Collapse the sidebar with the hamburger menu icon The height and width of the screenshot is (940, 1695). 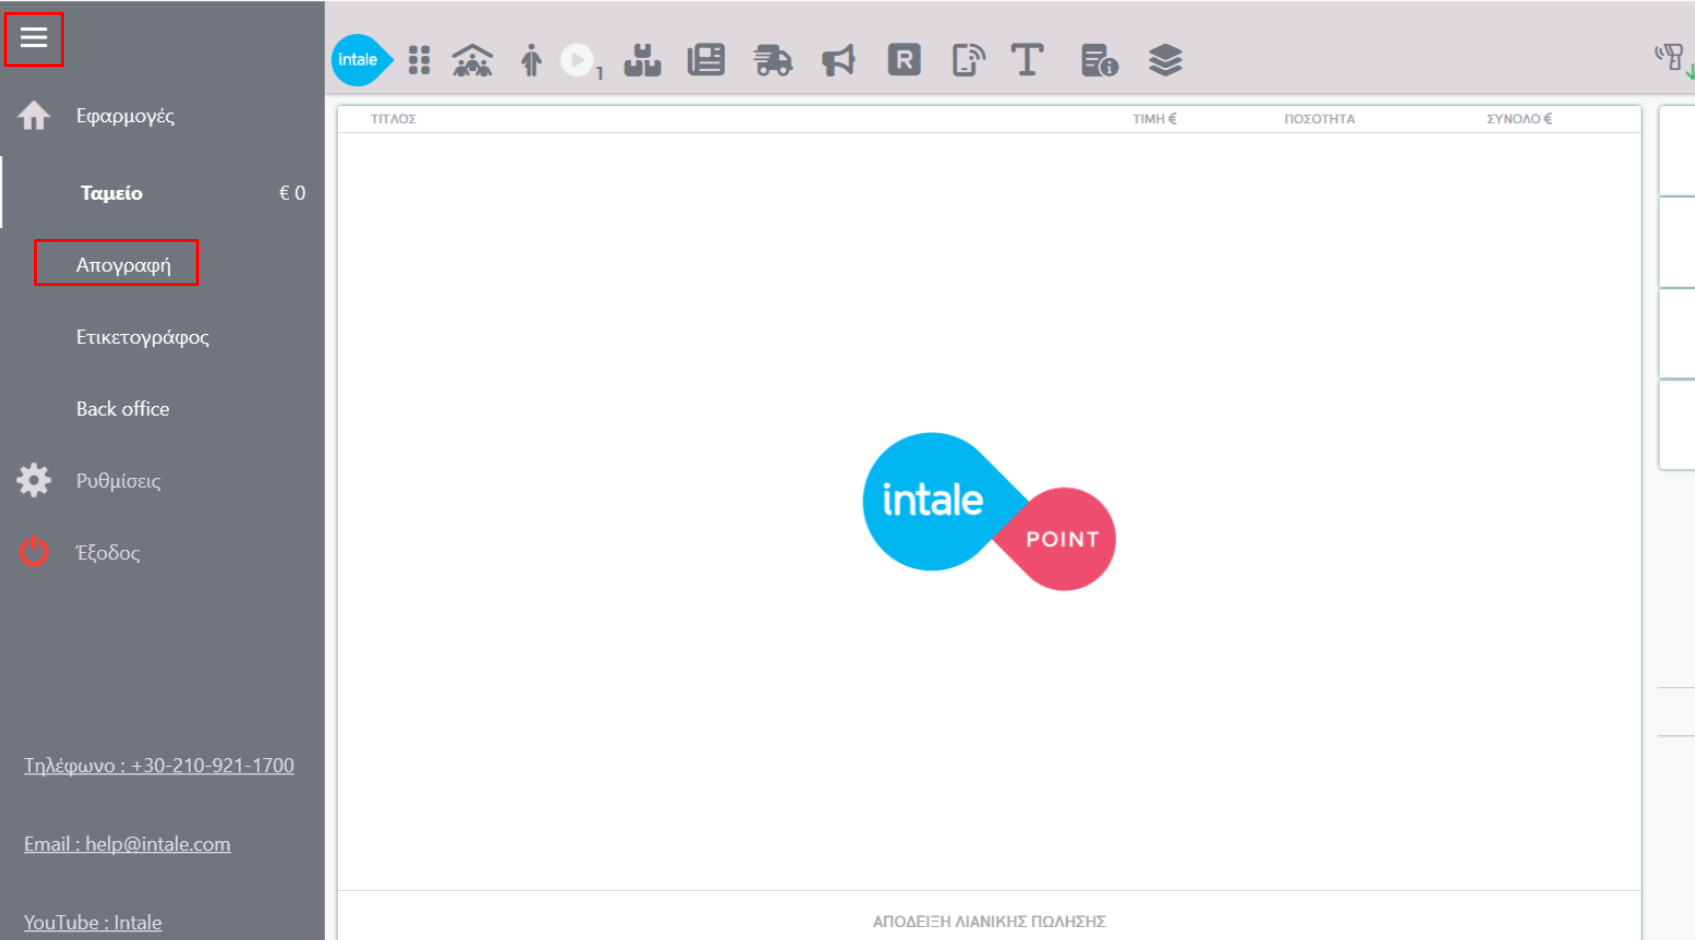point(34,38)
